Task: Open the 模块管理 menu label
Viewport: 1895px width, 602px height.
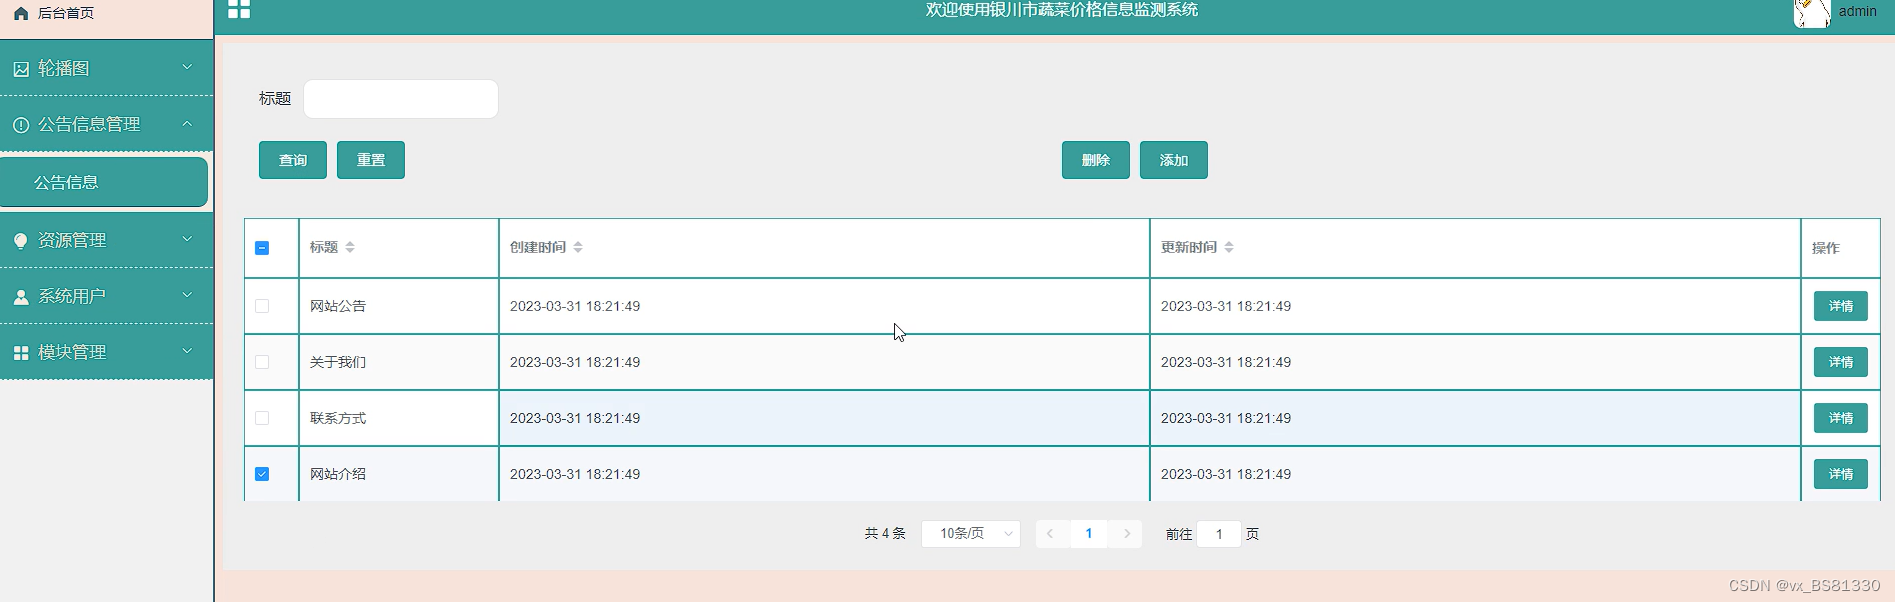Action: 72,353
